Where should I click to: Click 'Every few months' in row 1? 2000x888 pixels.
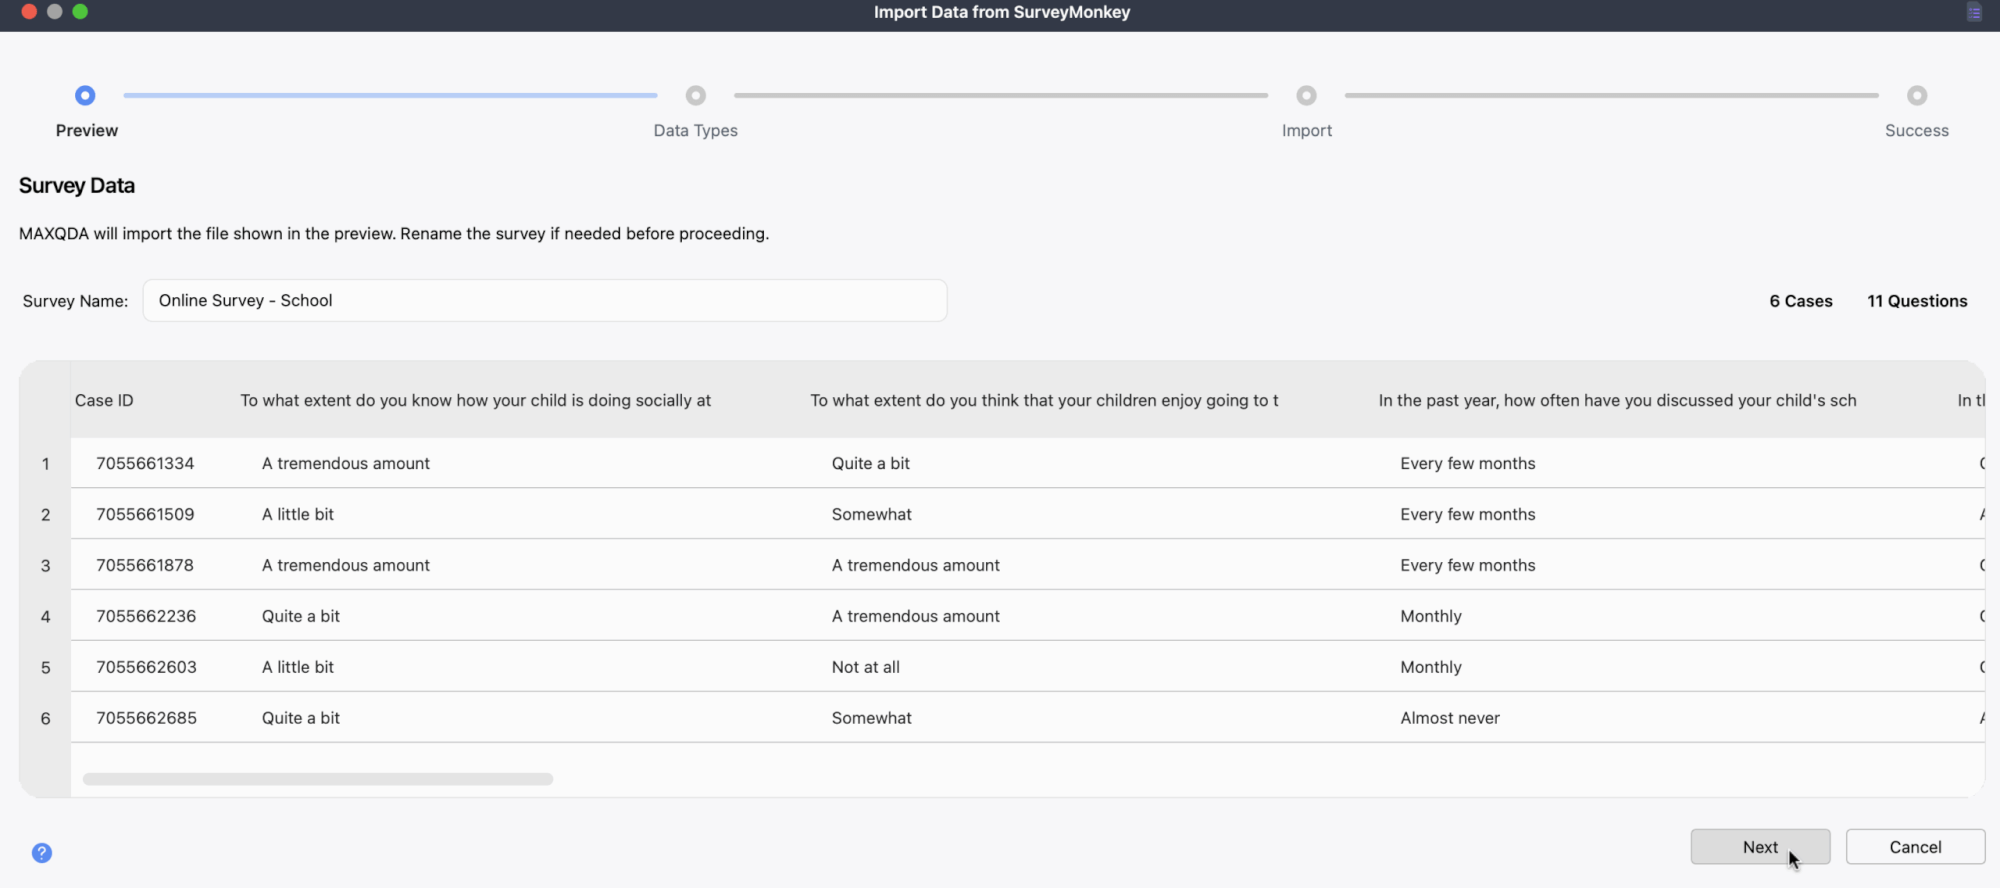pos(1468,463)
